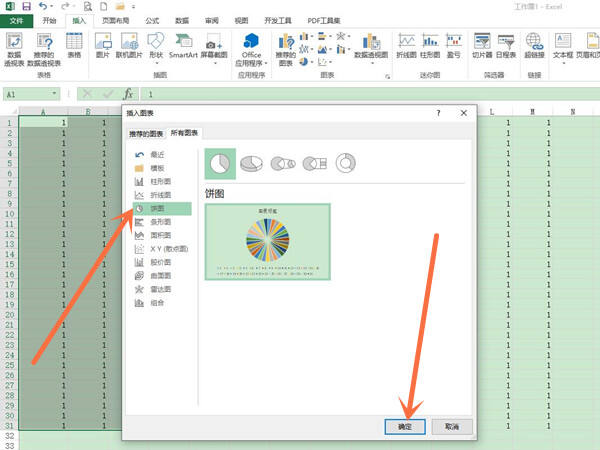The image size is (600, 450).
Task: Insert a hyperlink using the ribbon icon
Action: pos(534,46)
